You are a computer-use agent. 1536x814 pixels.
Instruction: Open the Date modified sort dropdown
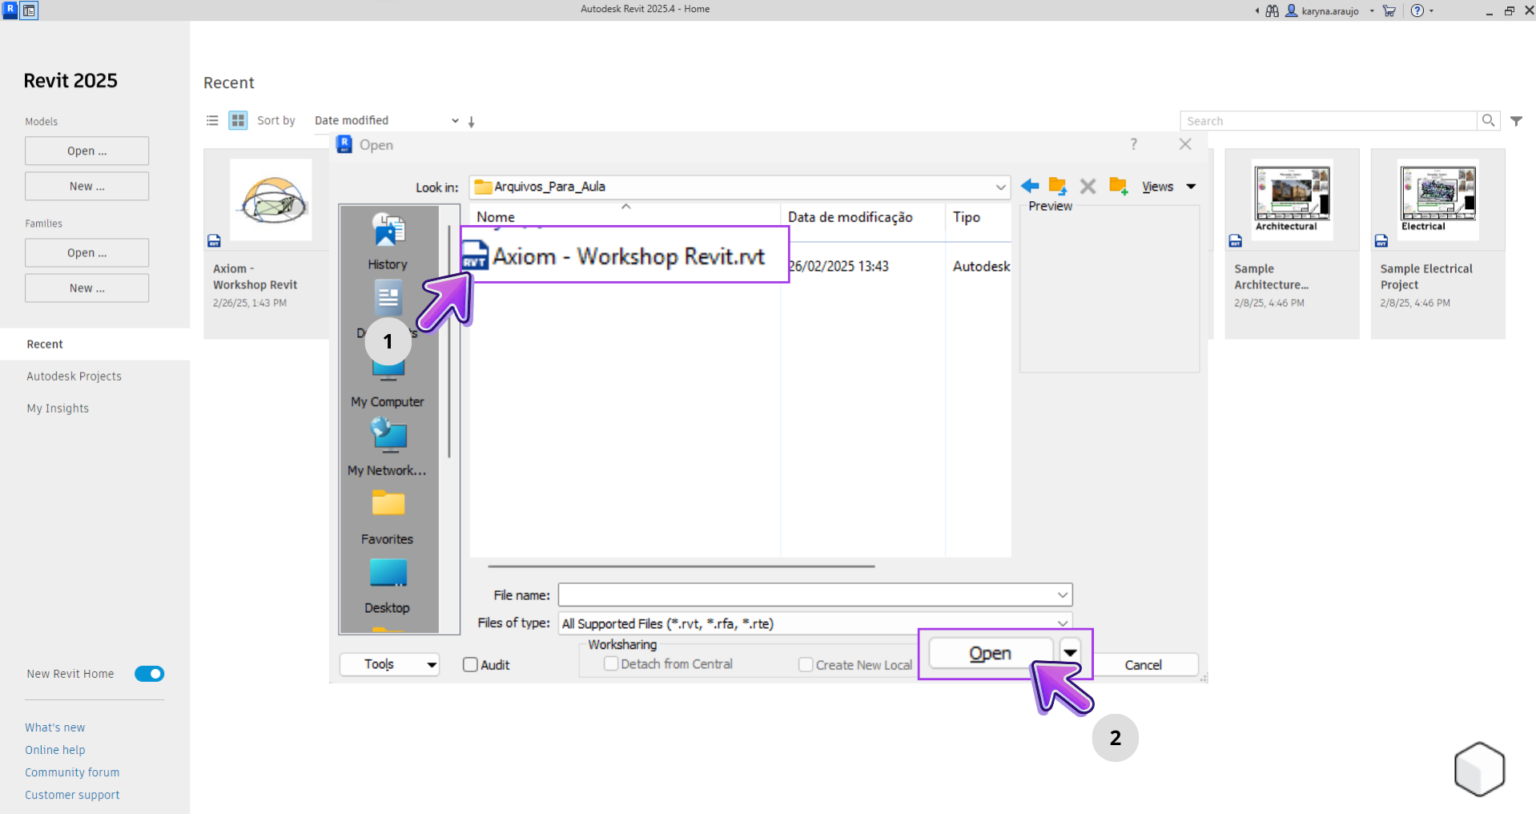386,120
